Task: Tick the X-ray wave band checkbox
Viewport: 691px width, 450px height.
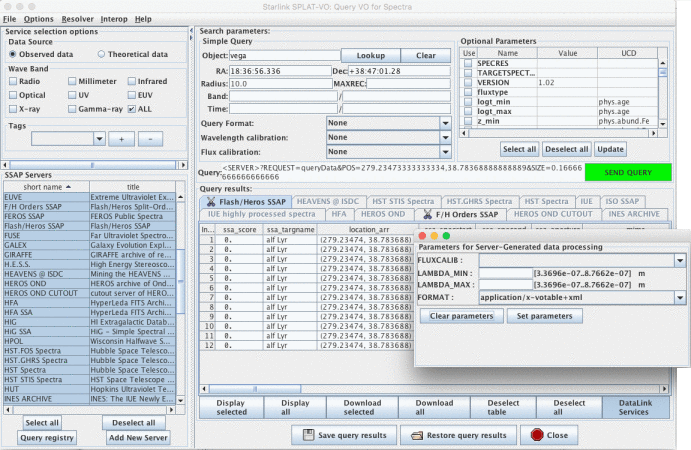Action: tap(13, 109)
